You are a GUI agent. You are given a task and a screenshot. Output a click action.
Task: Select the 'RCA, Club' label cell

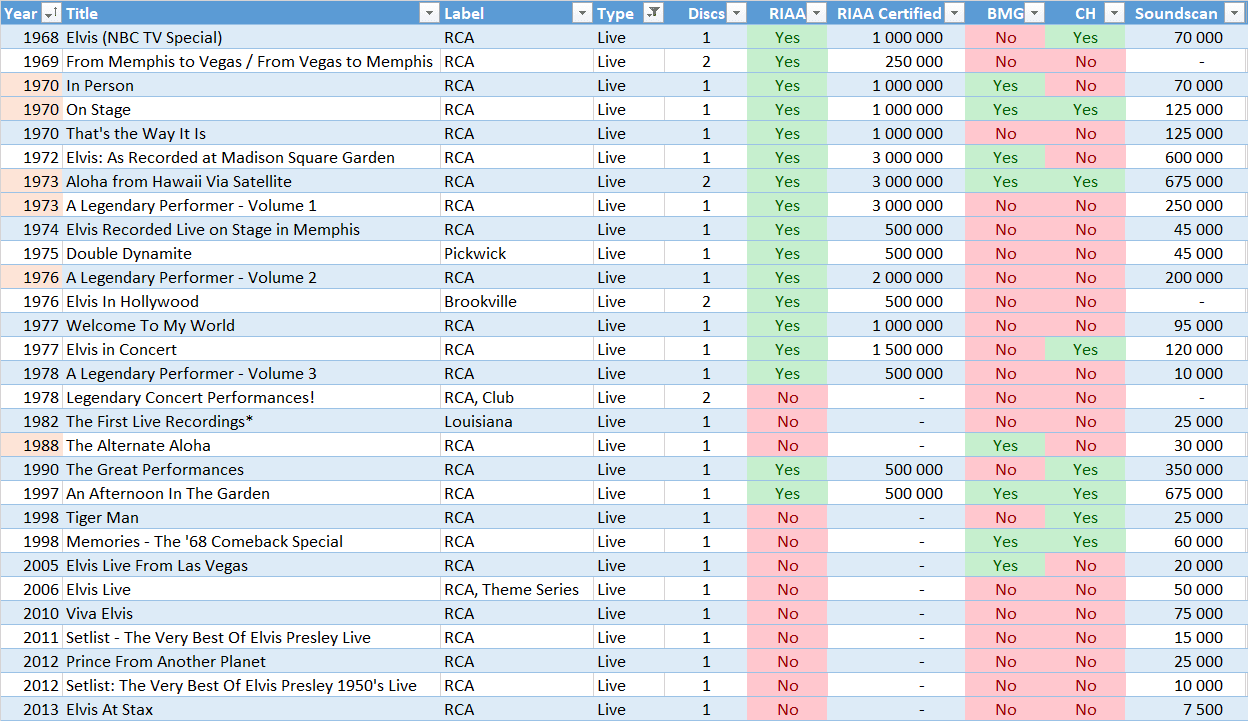tap(517, 397)
